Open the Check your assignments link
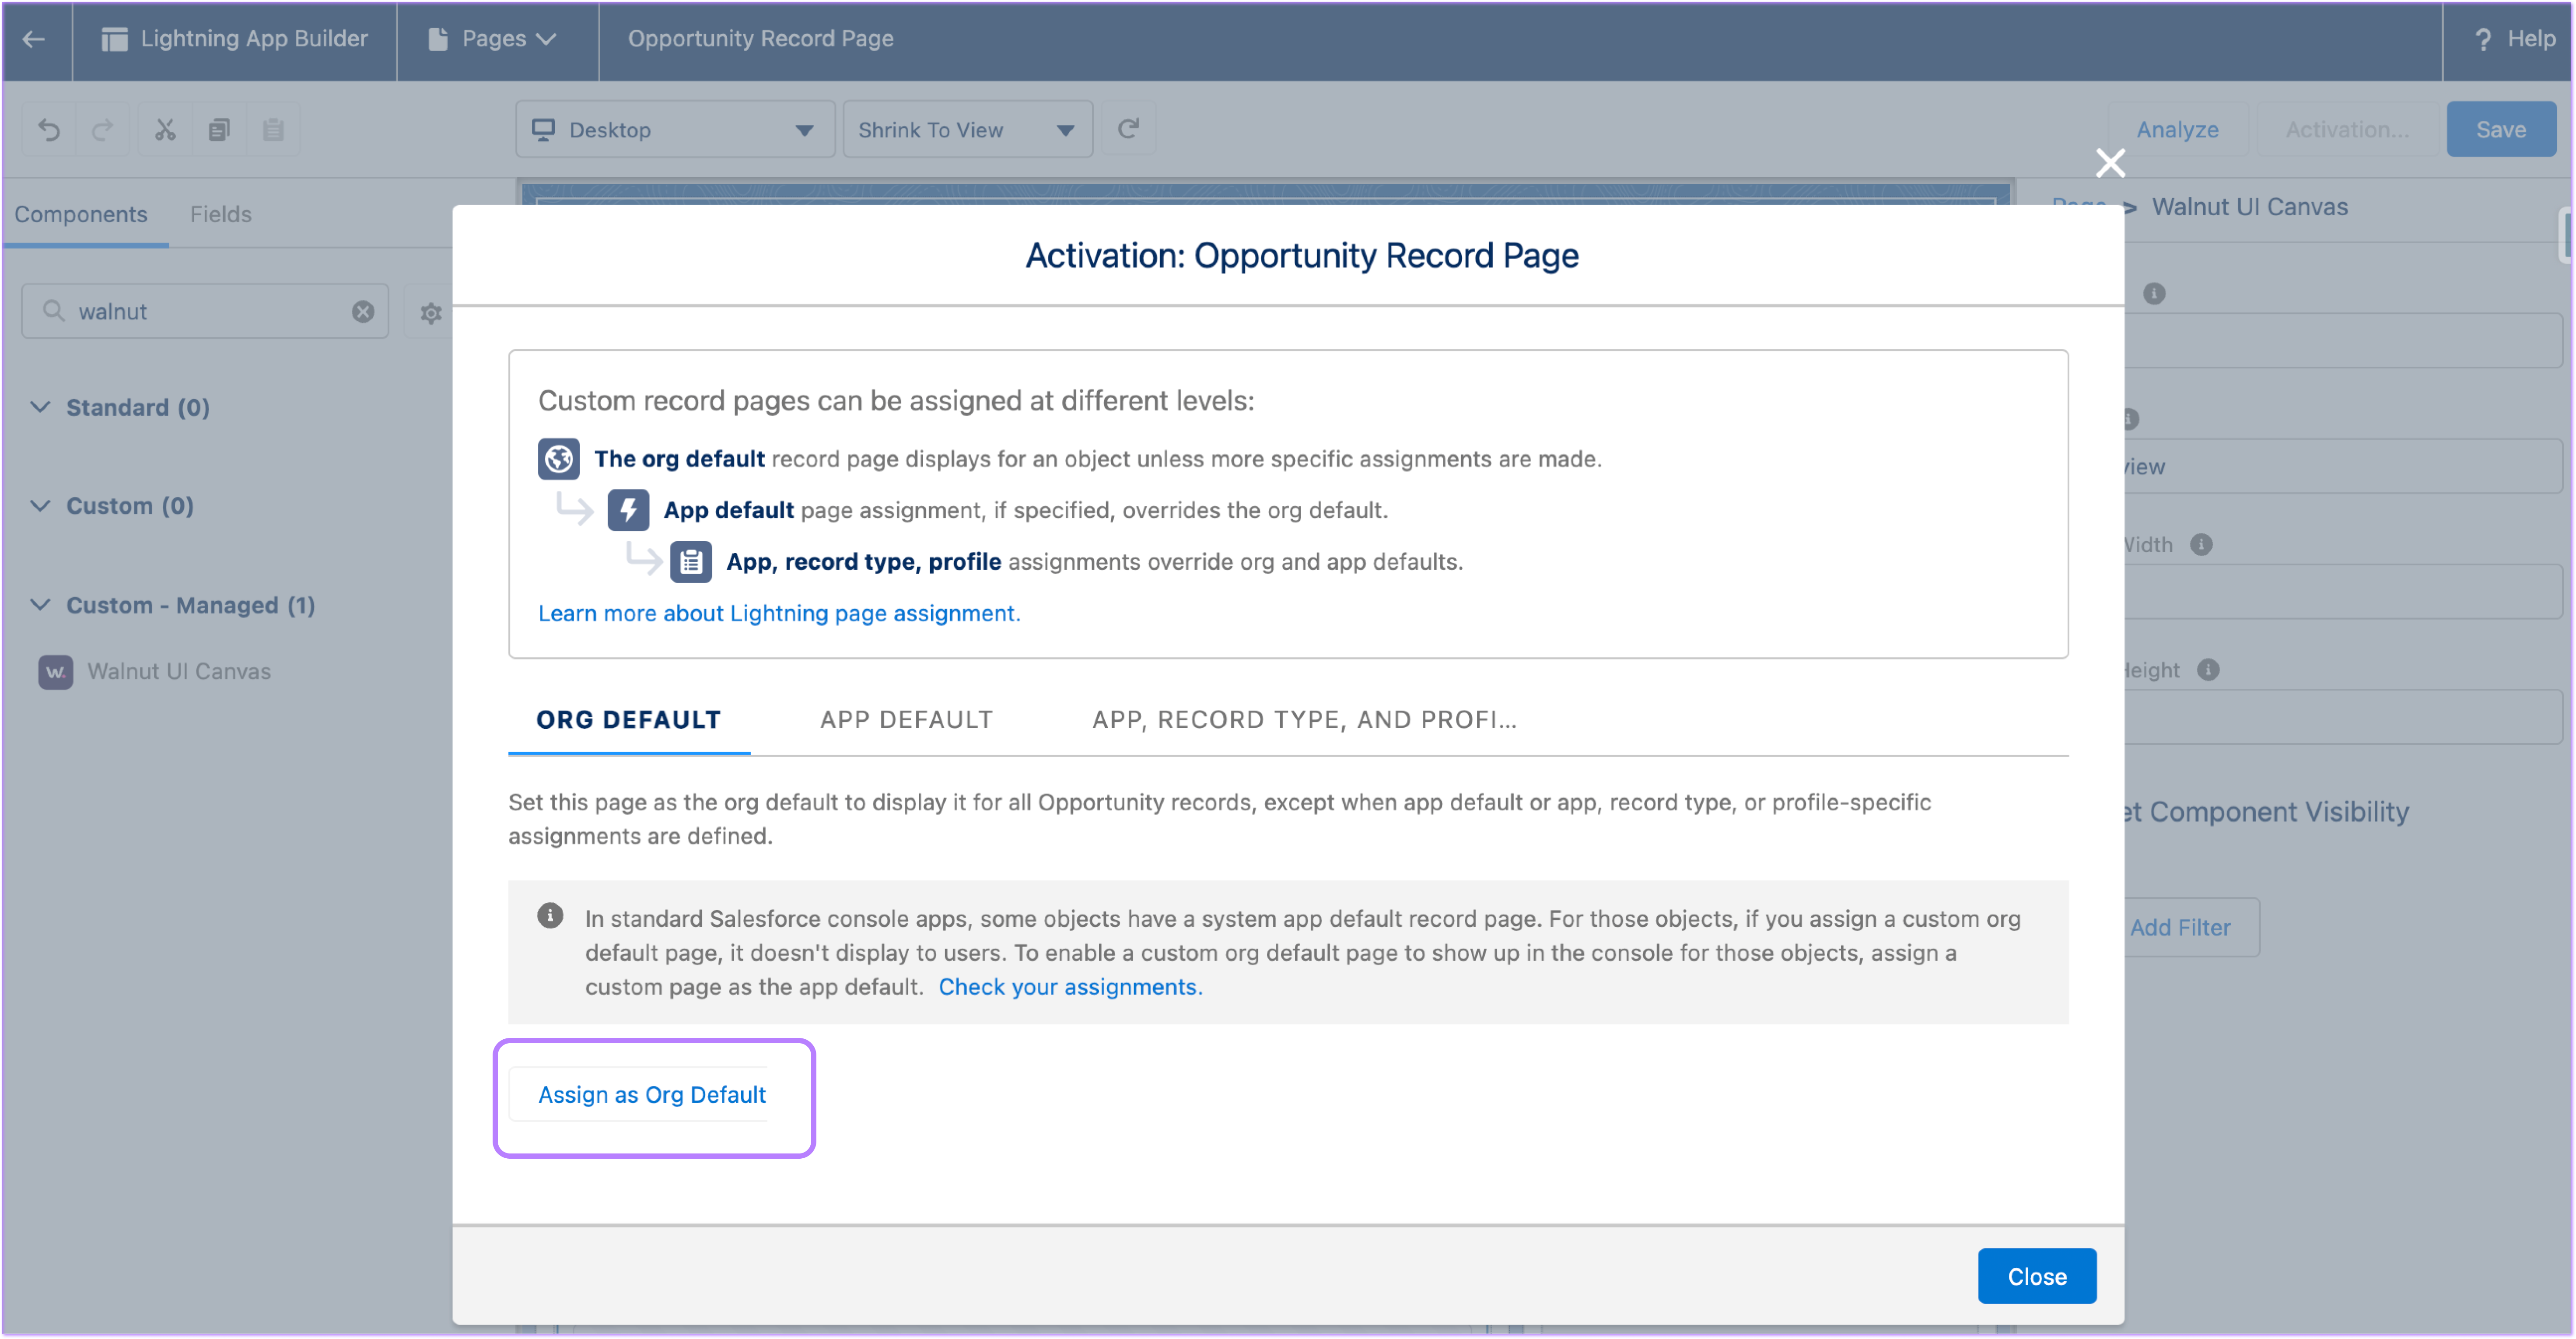The height and width of the screenshot is (1339, 2576). (x=1070, y=988)
